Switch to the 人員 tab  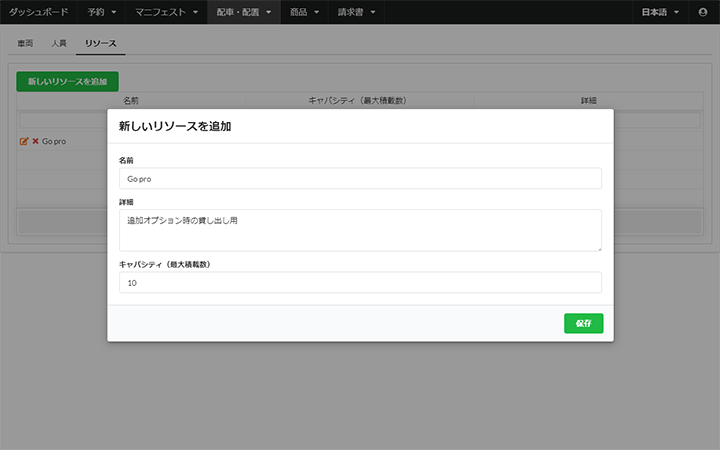pyautogui.click(x=59, y=43)
